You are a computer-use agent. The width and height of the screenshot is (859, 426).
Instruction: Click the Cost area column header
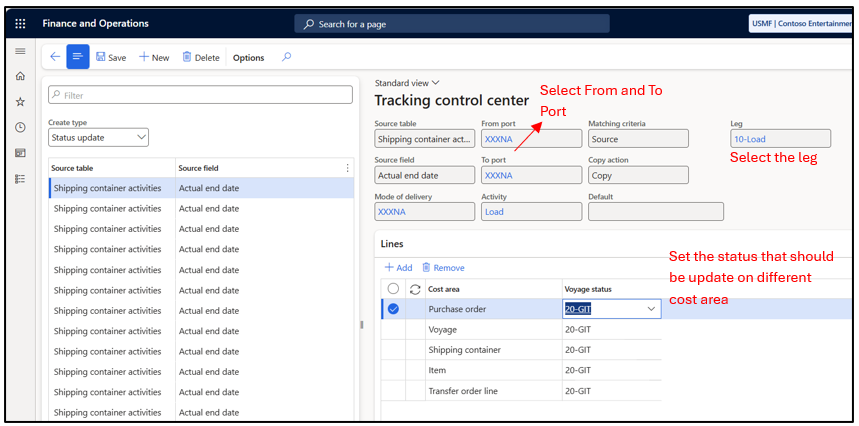pos(494,289)
